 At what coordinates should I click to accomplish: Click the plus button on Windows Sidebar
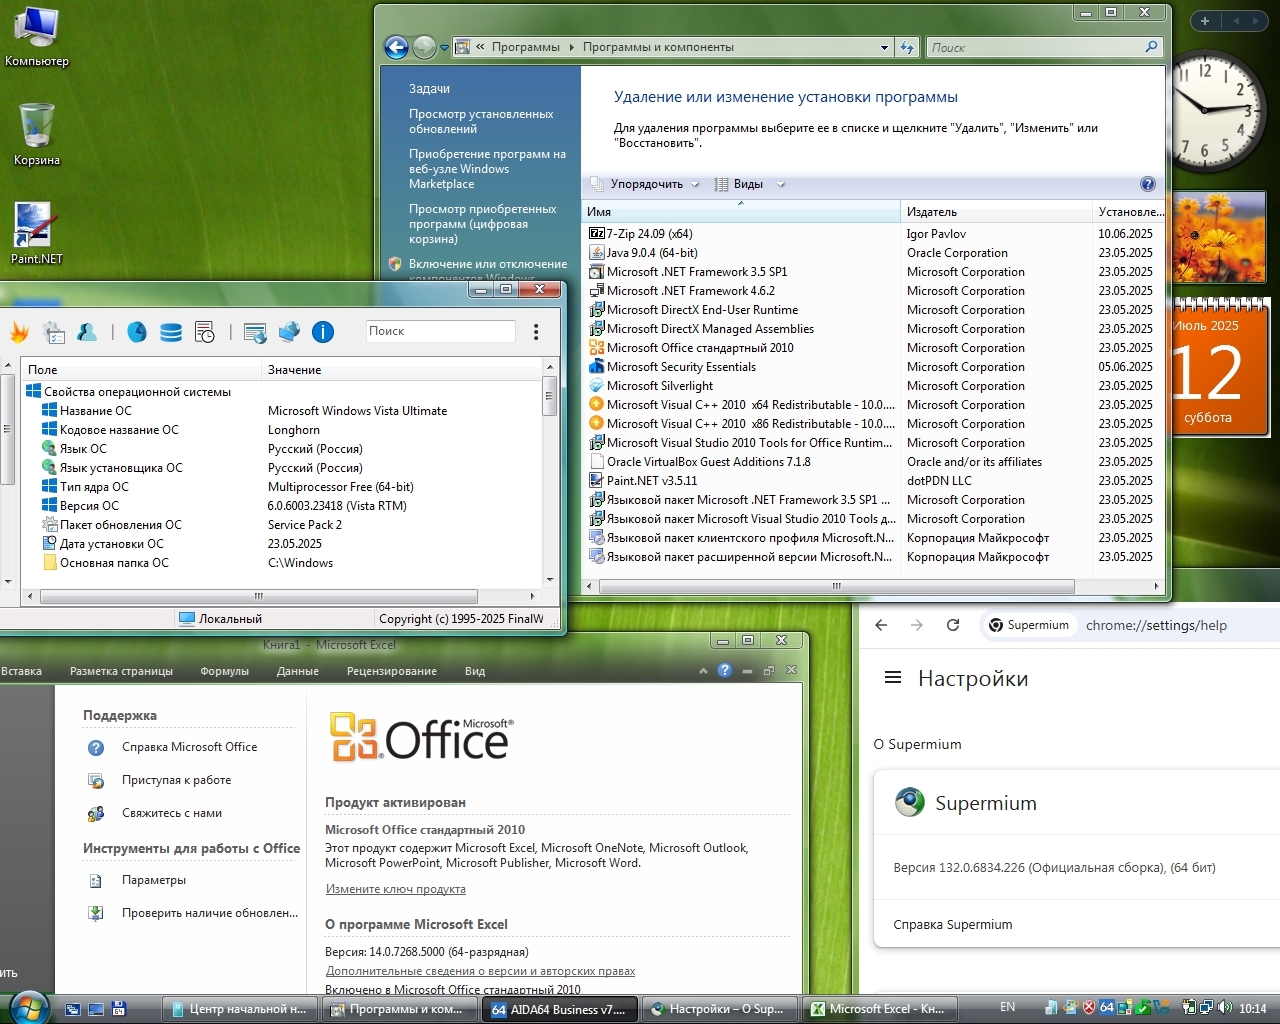click(1205, 21)
